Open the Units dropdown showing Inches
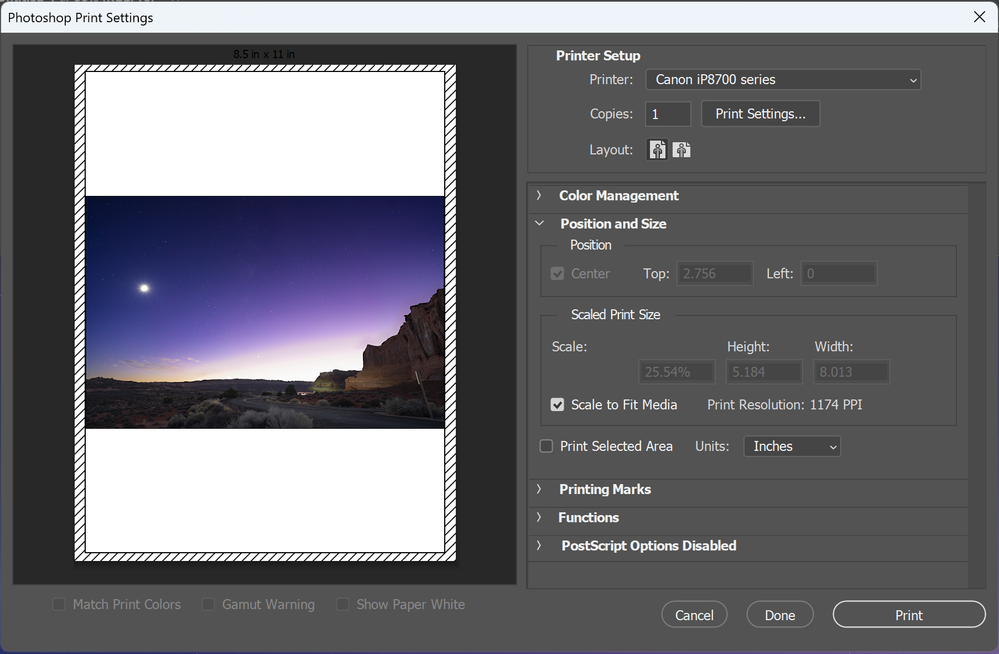Image resolution: width=999 pixels, height=654 pixels. [x=792, y=446]
